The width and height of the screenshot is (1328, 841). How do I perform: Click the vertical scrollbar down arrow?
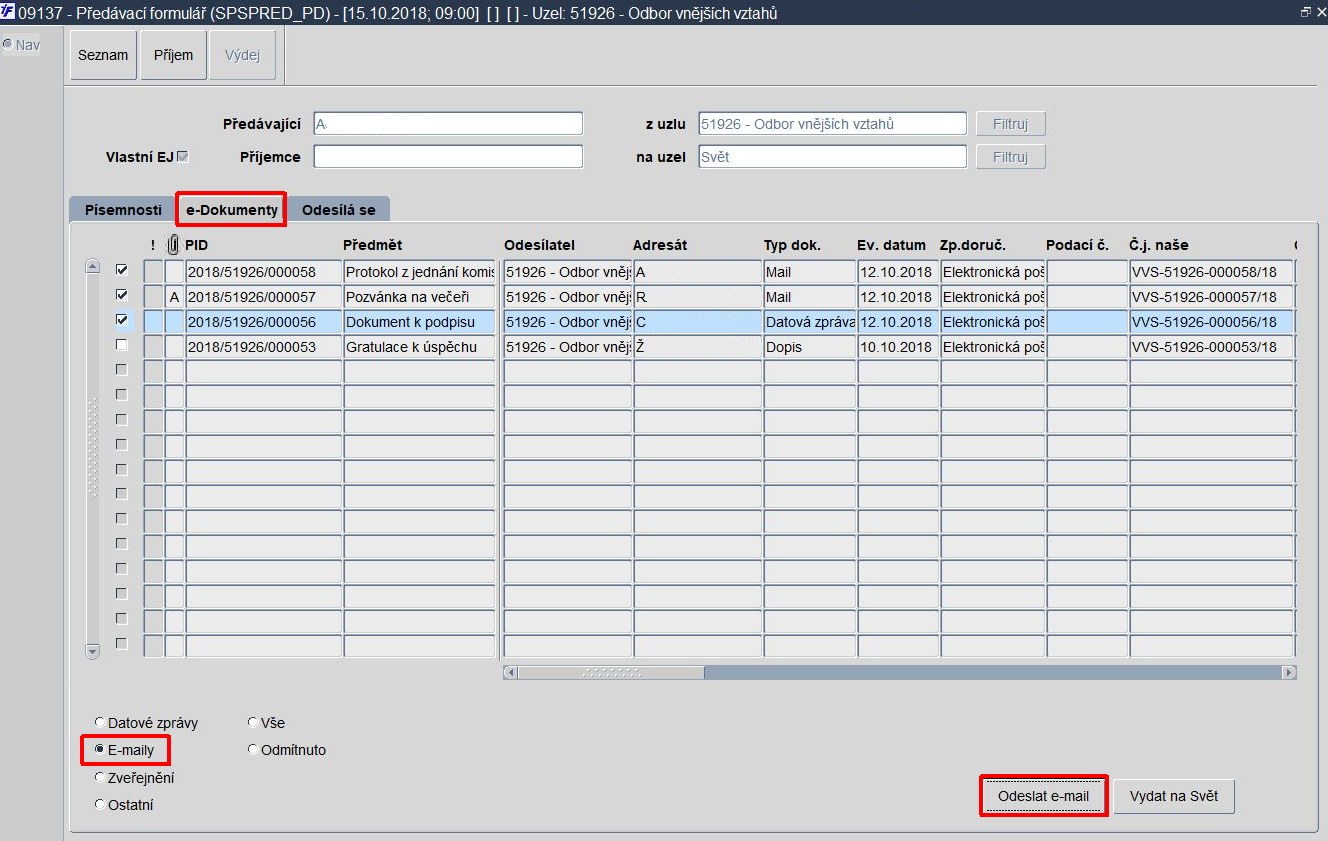click(93, 651)
